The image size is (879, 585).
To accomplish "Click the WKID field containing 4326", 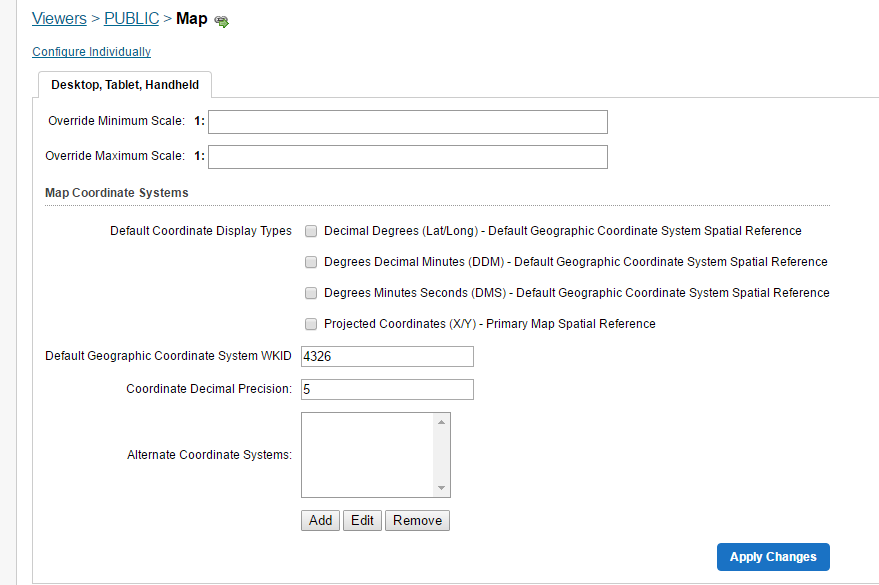I will click(387, 356).
